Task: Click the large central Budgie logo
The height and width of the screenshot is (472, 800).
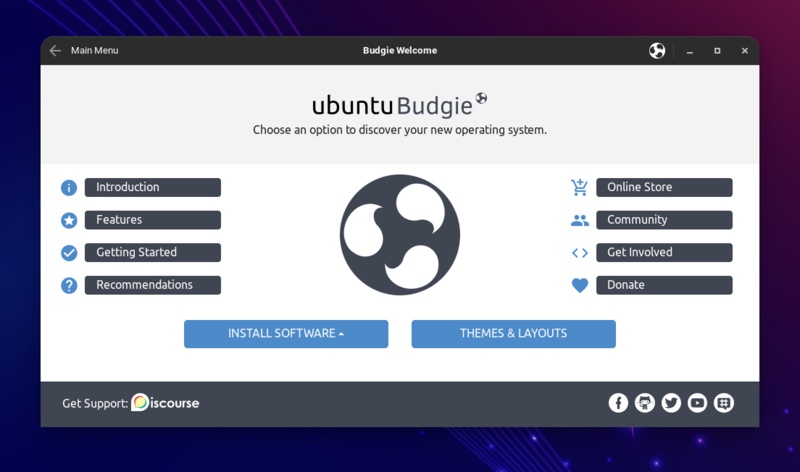Action: (400, 235)
